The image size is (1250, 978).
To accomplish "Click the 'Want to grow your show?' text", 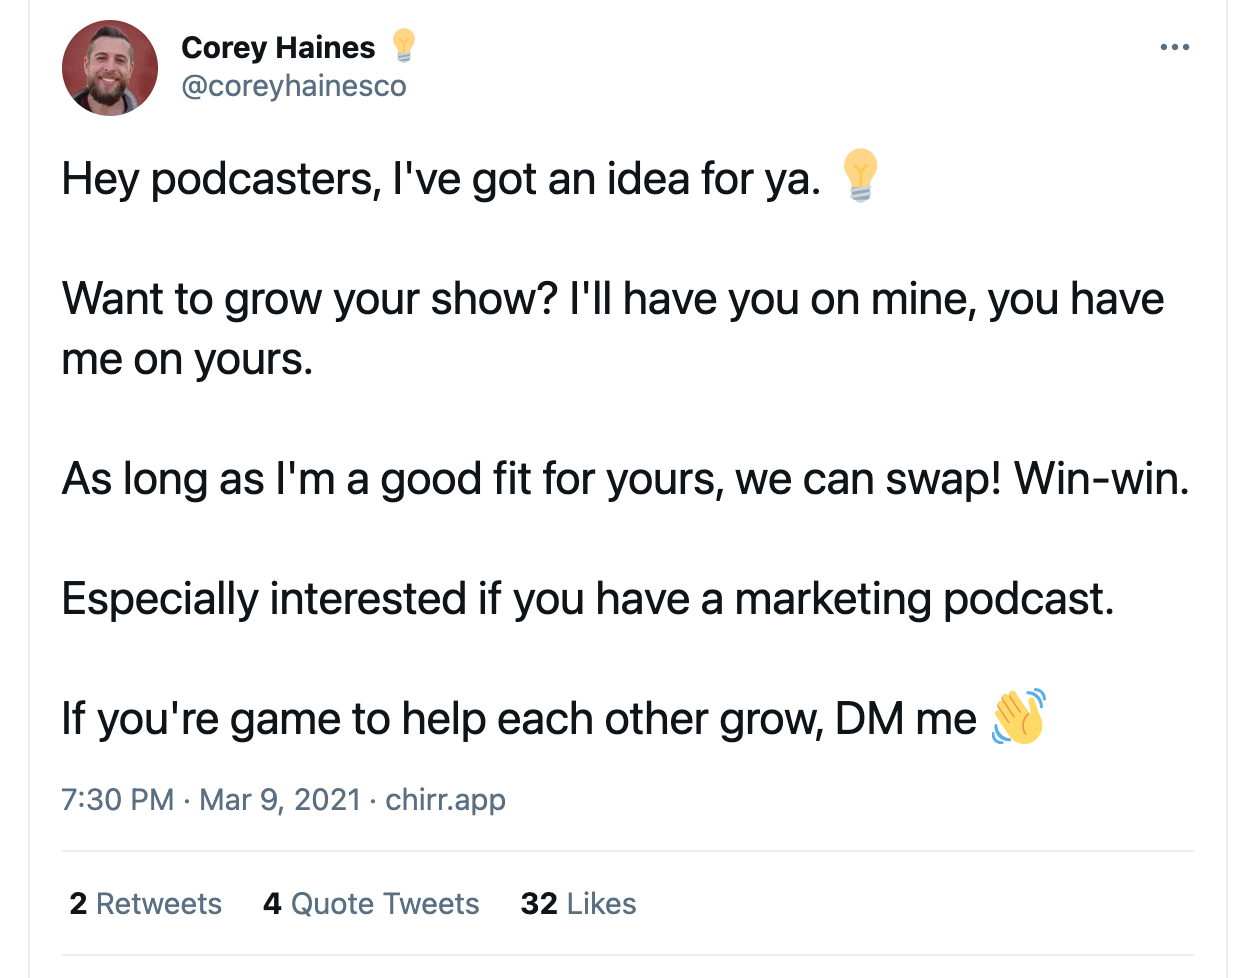I will 309,299.
